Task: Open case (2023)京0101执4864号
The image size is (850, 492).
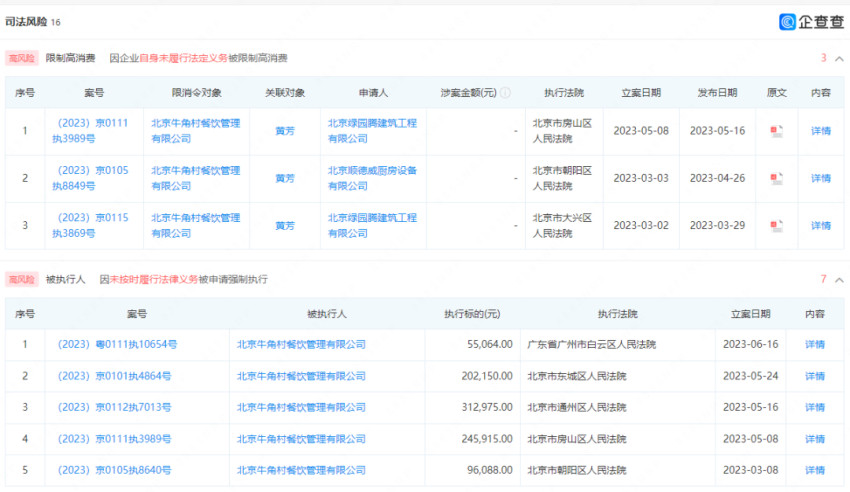Action: click(x=114, y=376)
